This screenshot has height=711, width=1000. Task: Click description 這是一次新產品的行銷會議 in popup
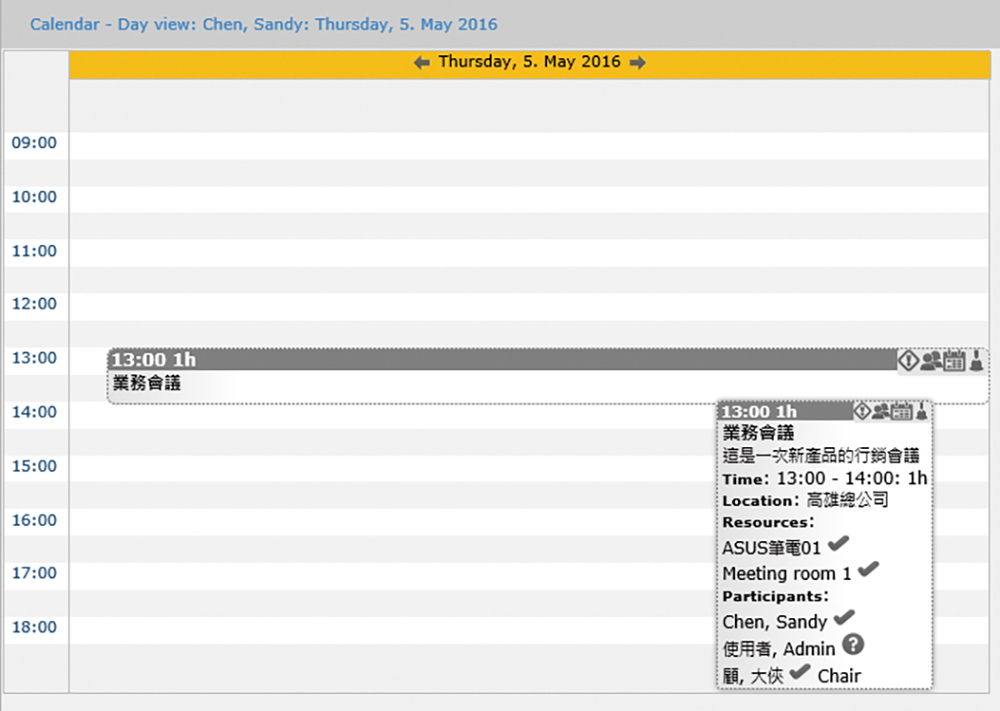821,455
